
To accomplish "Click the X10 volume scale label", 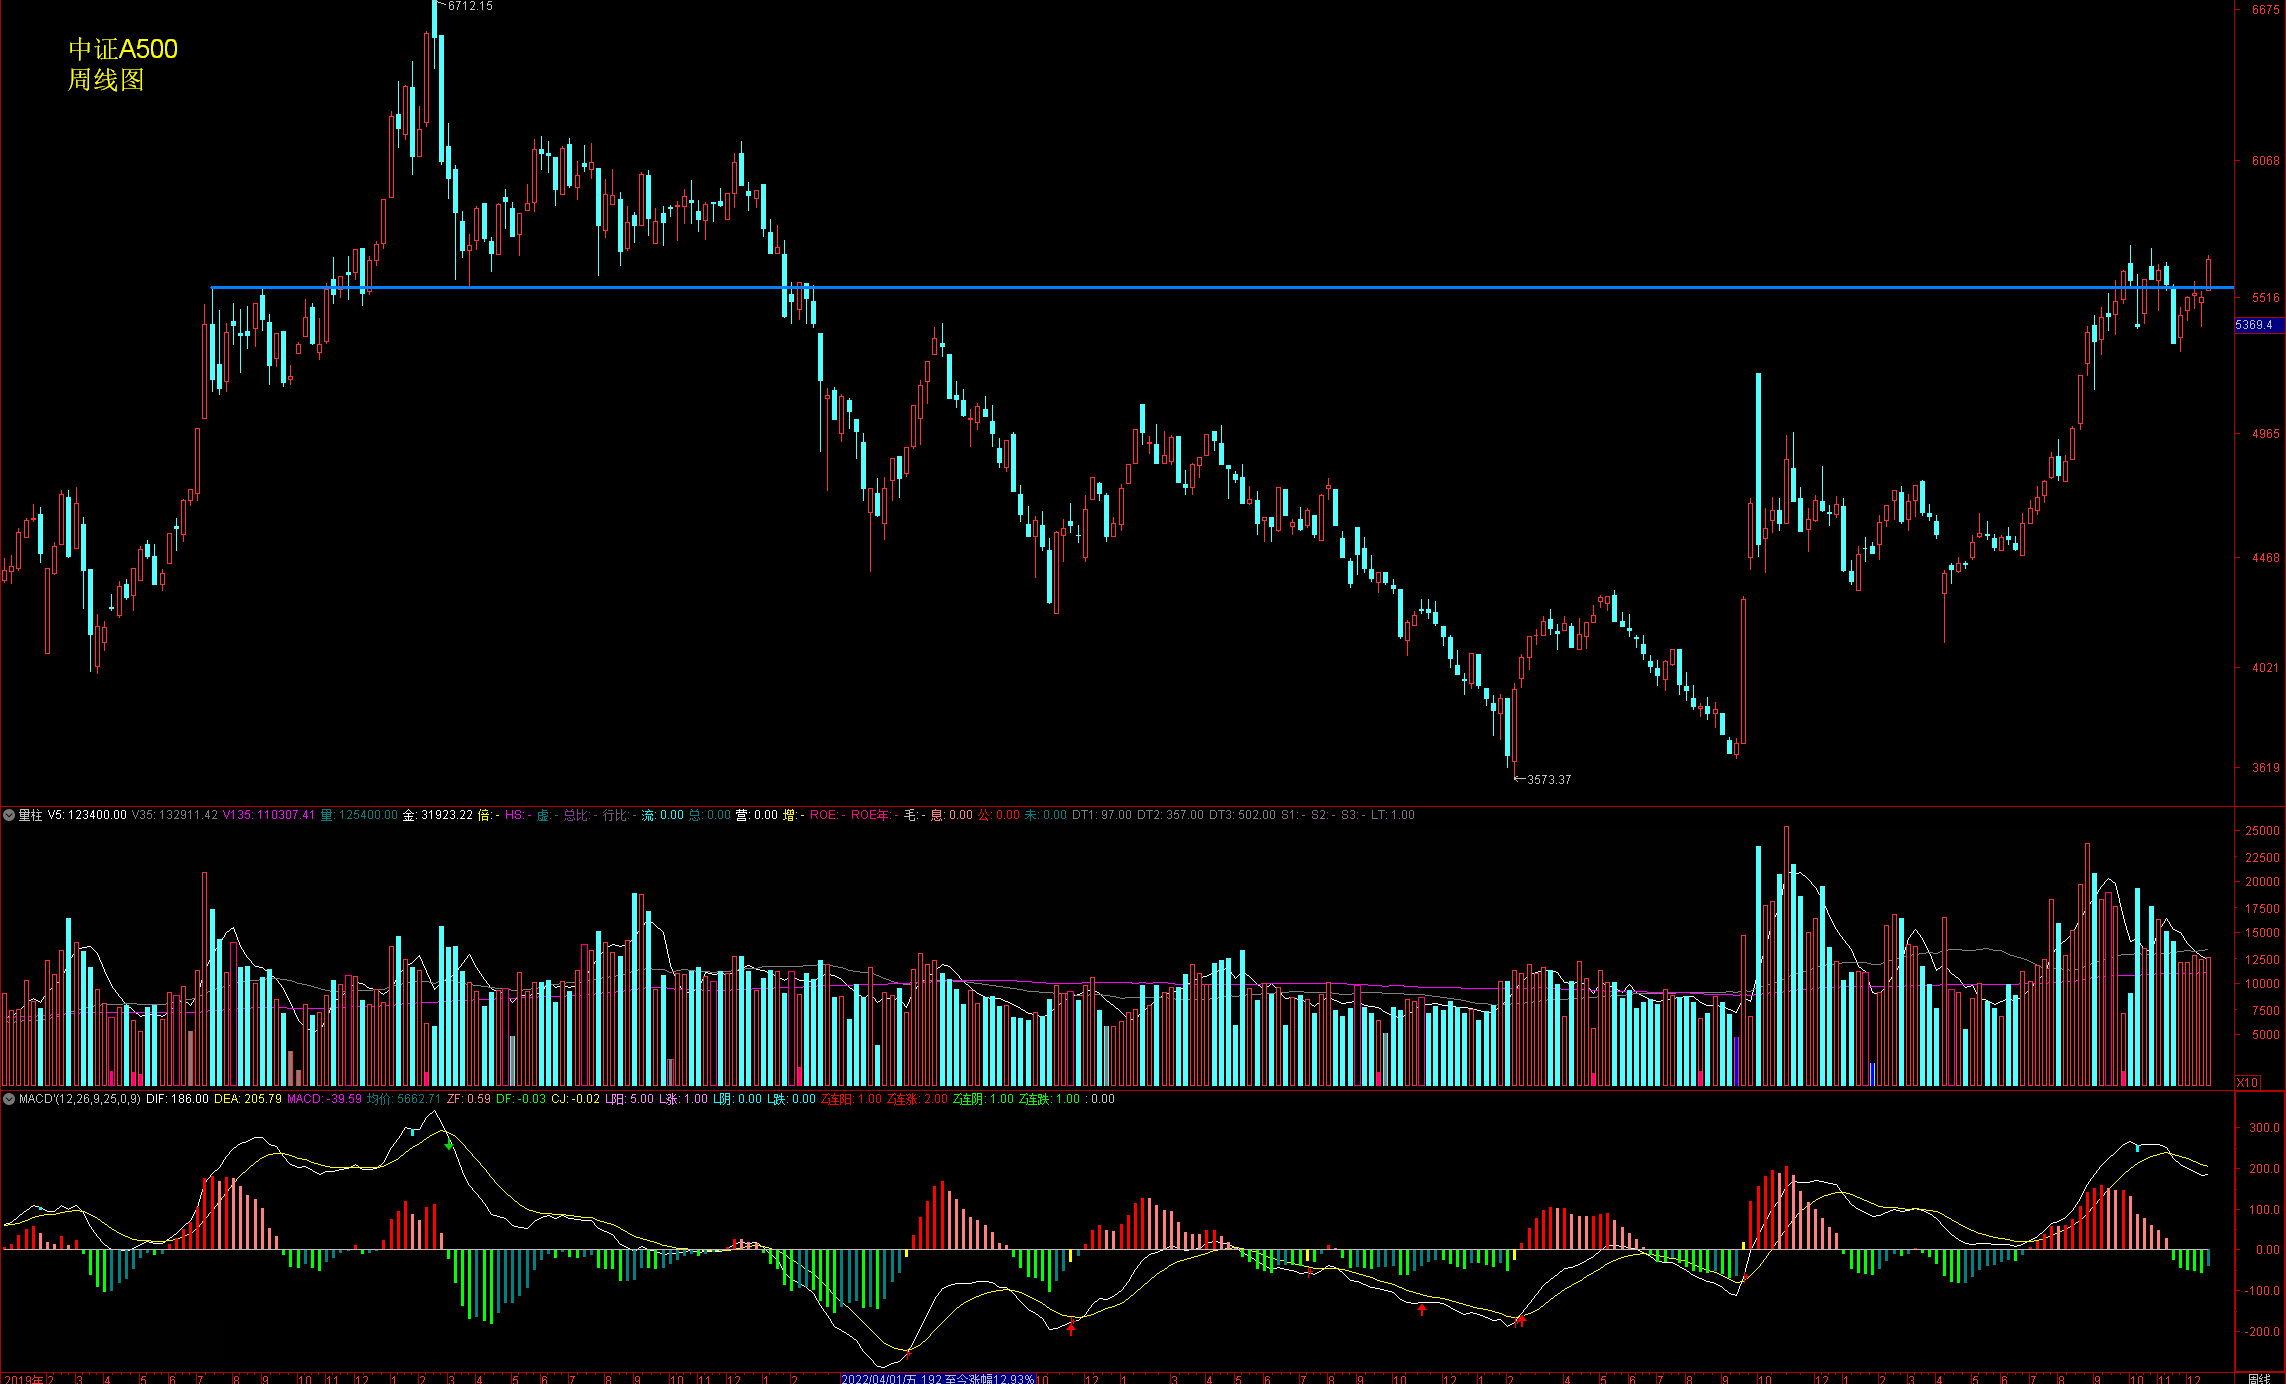I will point(2248,1082).
